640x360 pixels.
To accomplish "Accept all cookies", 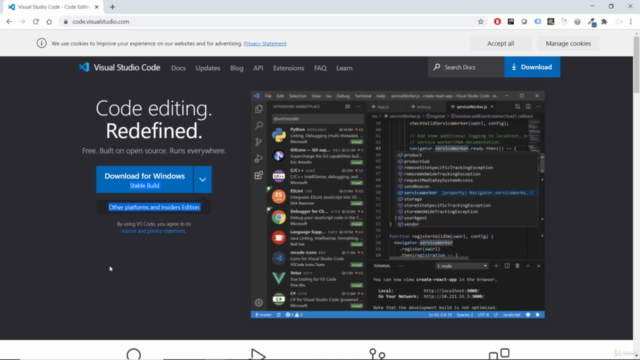I will point(501,43).
